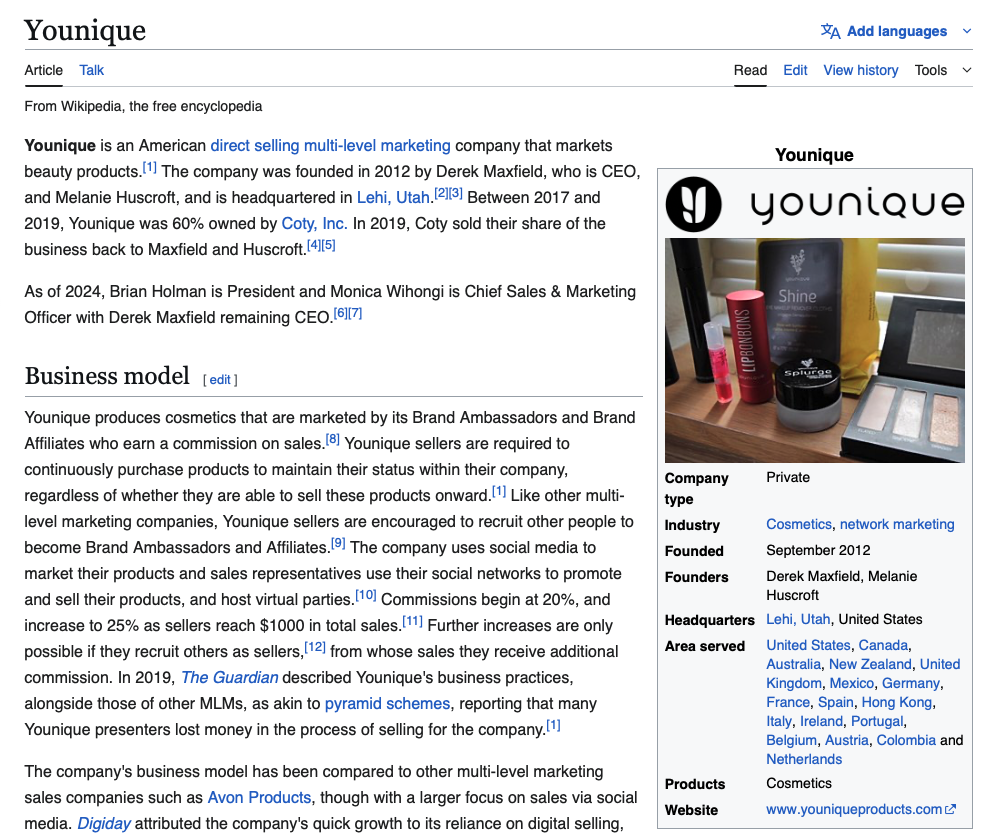992x833 pixels.
Task: Click the Add languages button
Action: tap(896, 31)
